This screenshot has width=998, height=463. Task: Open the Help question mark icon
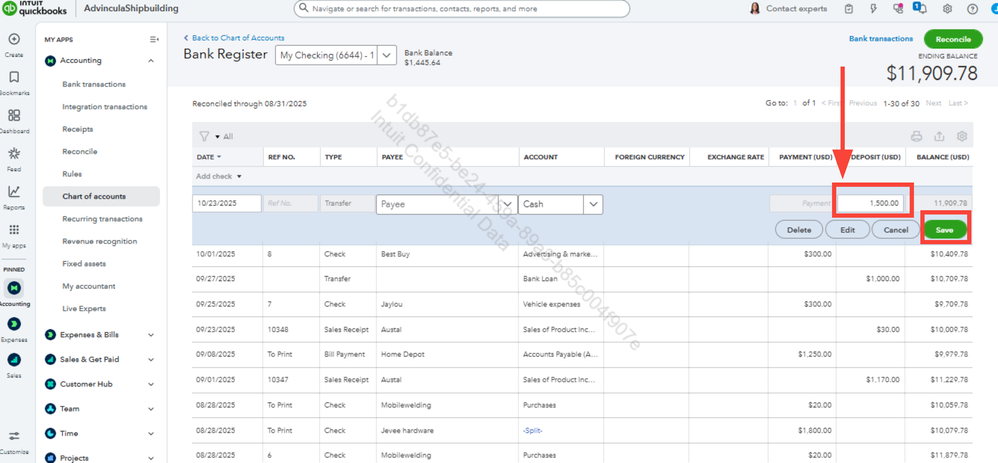972,9
